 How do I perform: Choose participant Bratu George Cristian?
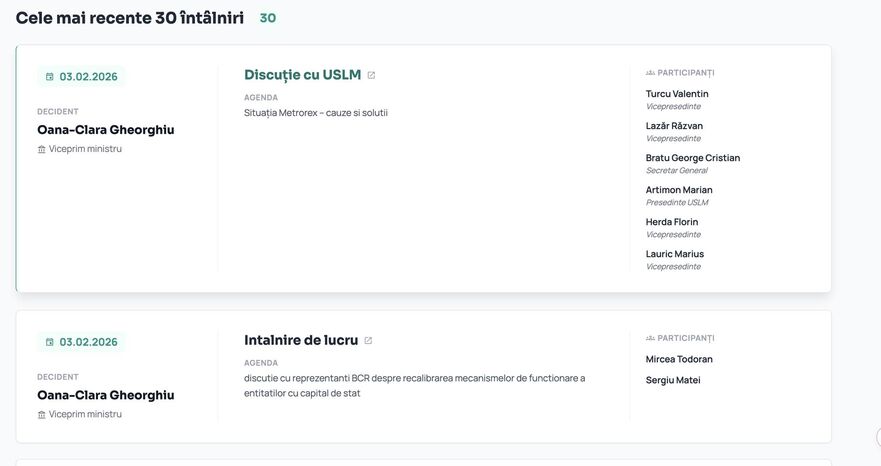click(693, 158)
